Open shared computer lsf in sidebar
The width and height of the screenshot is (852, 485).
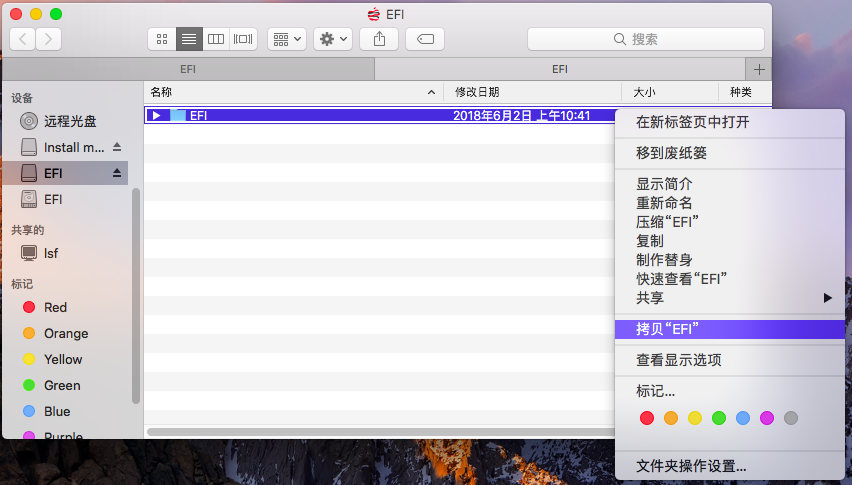pos(65,253)
